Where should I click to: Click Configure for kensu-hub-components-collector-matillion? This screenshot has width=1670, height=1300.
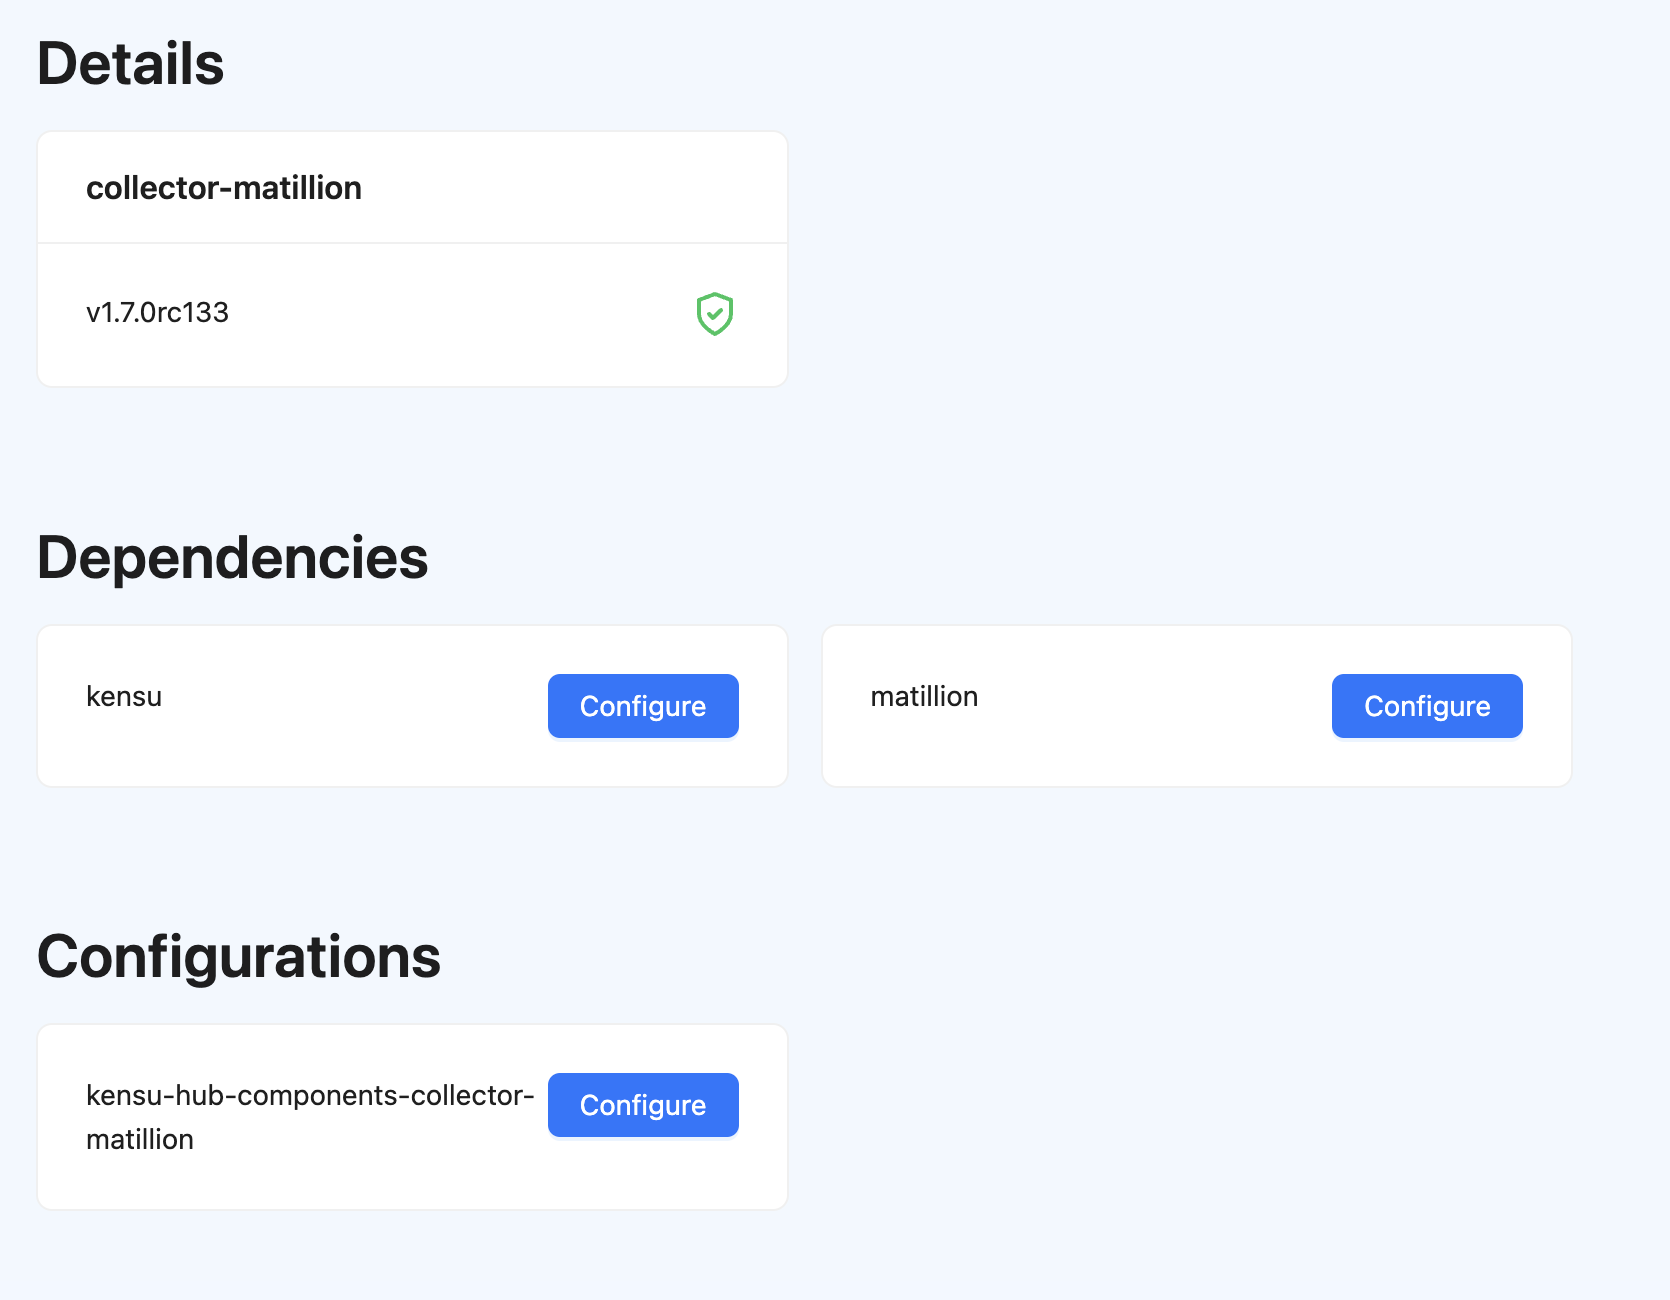click(x=642, y=1105)
